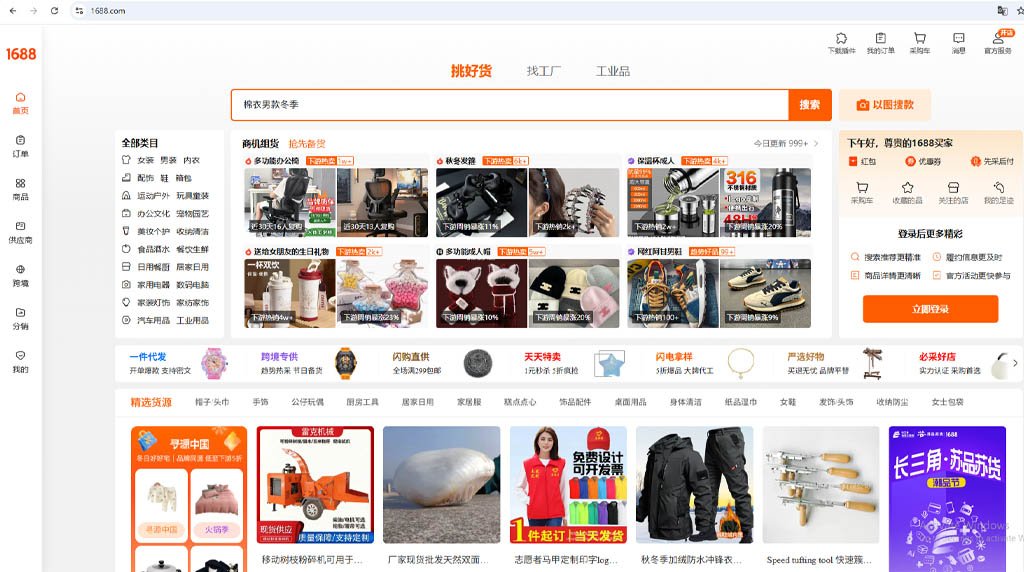Open 官方服务 official service icon
The width and height of the screenshot is (1024, 572).
[997, 42]
